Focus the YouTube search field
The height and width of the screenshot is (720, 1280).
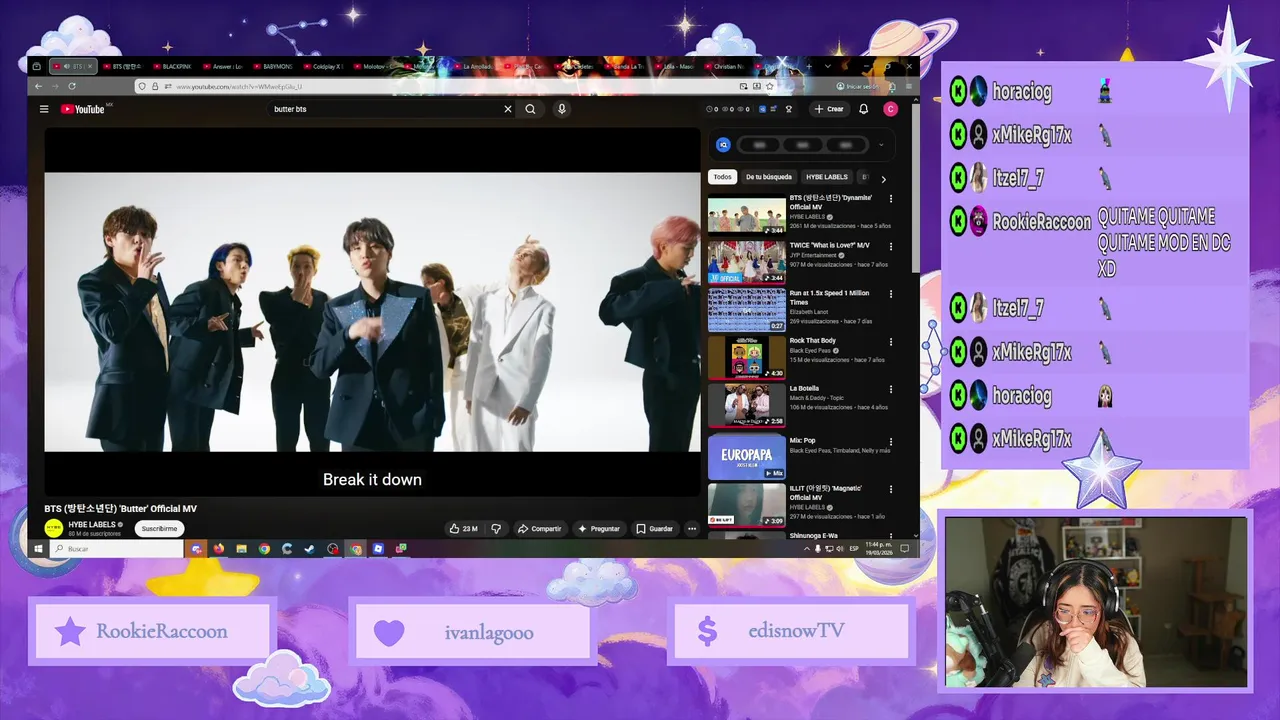(385, 109)
